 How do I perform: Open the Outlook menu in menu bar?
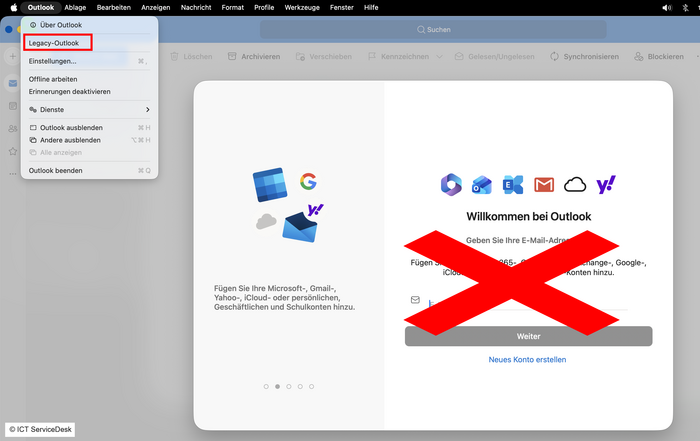[41, 8]
